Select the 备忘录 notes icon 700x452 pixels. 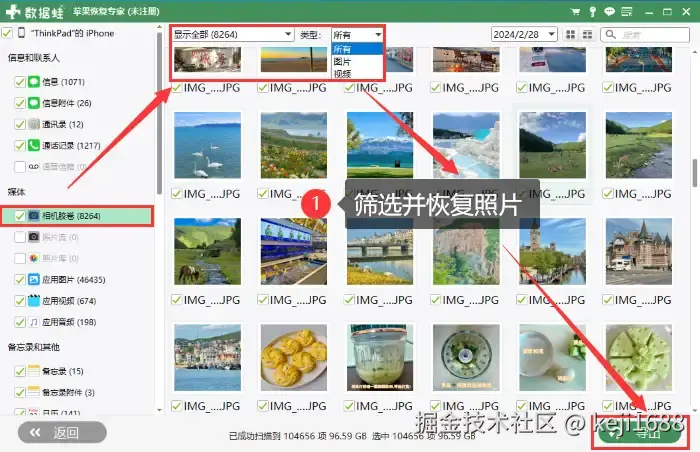34,371
